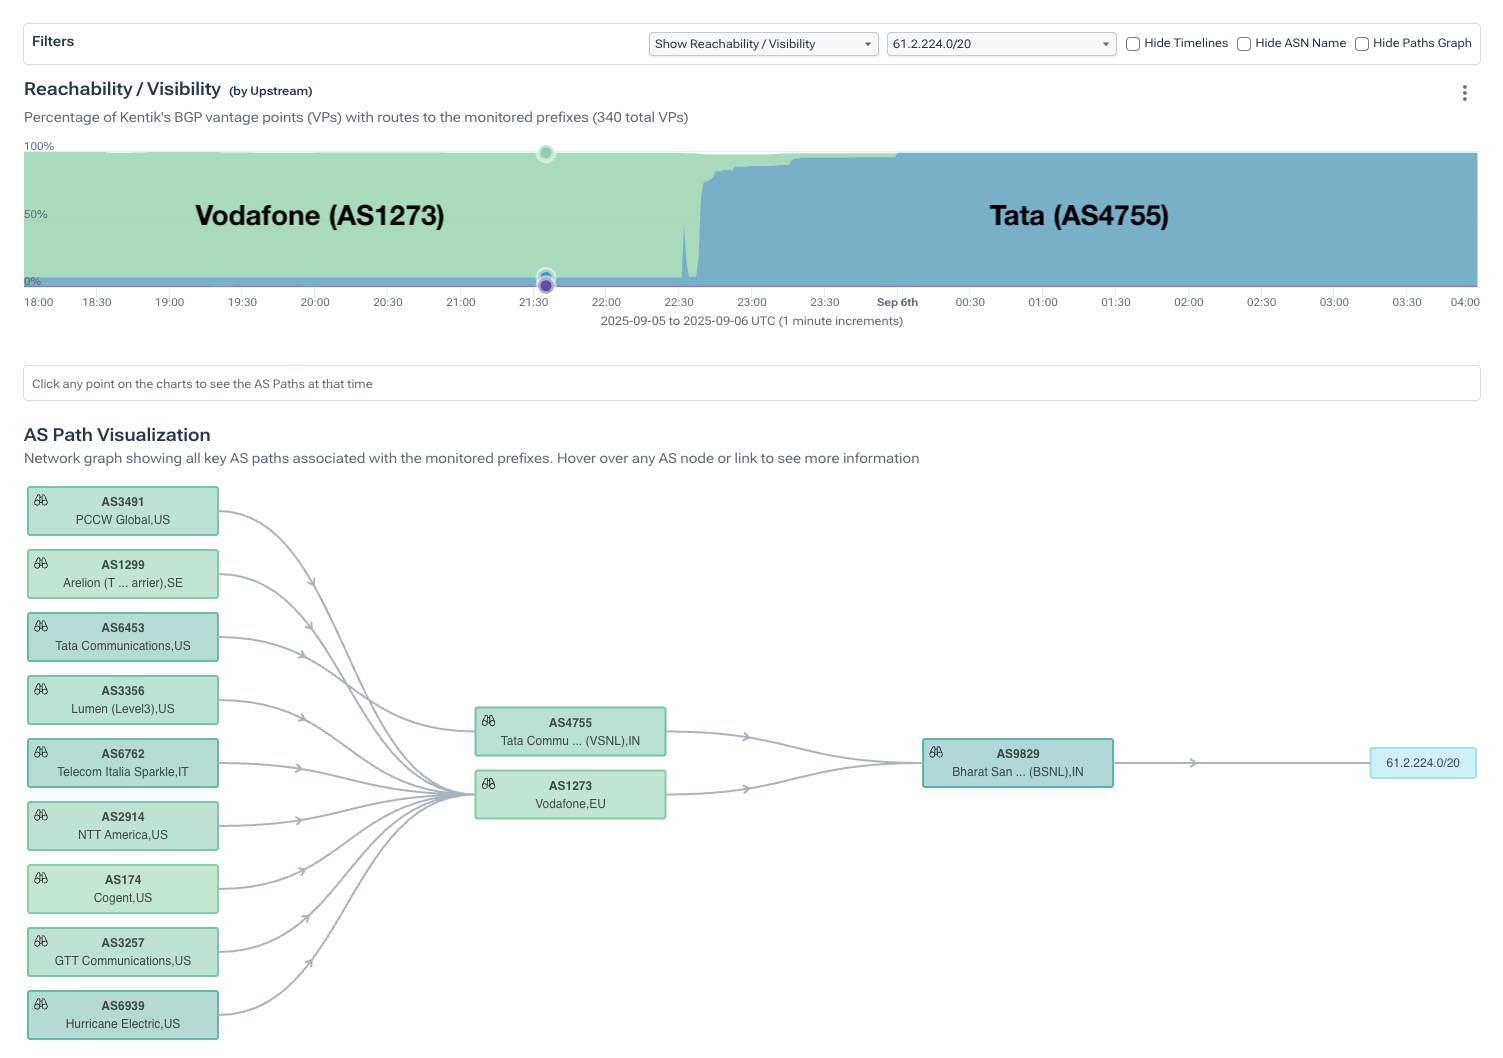1503x1058 pixels.
Task: Open the three-dot chart options menu
Action: (x=1464, y=93)
